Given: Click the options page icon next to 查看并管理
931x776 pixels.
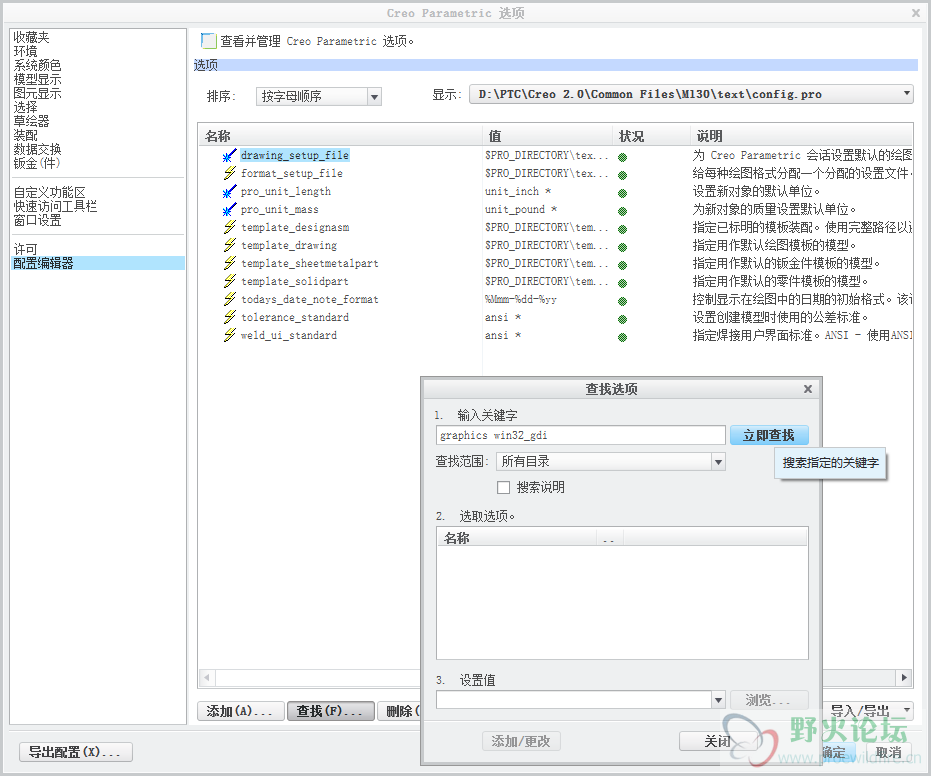Looking at the screenshot, I should pyautogui.click(x=208, y=40).
